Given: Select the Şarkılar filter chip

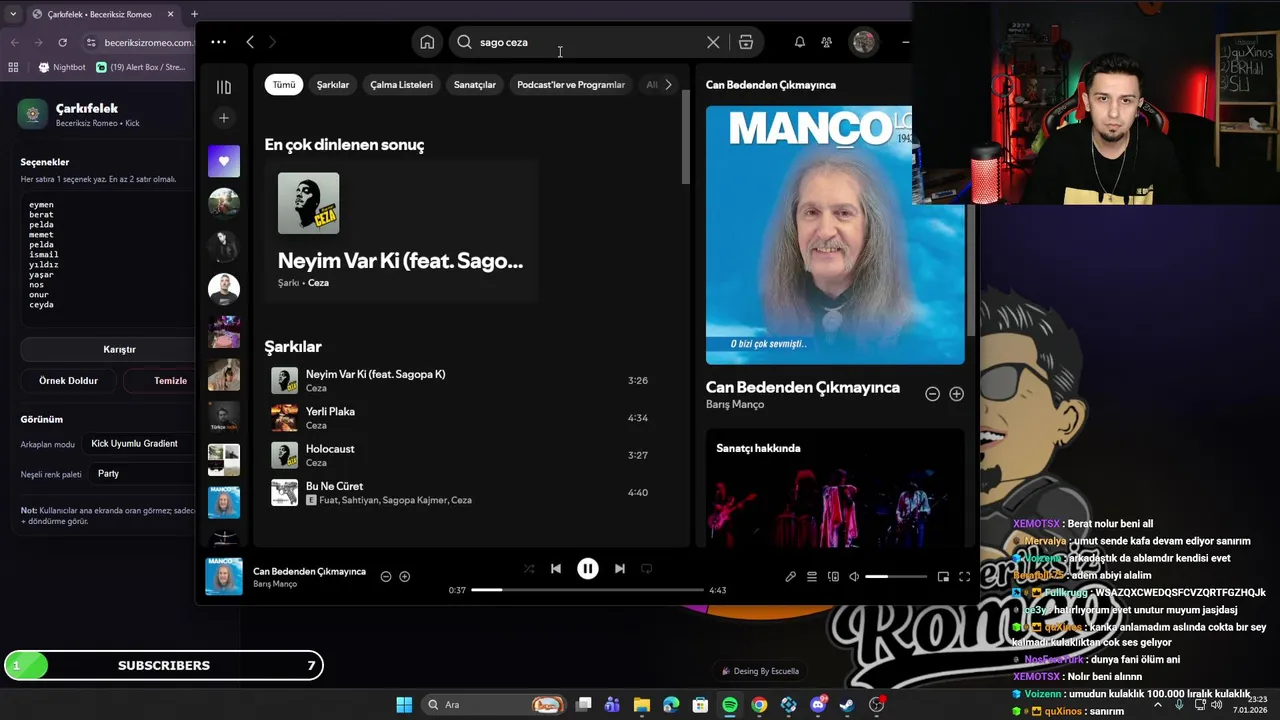Looking at the screenshot, I should click(333, 85).
